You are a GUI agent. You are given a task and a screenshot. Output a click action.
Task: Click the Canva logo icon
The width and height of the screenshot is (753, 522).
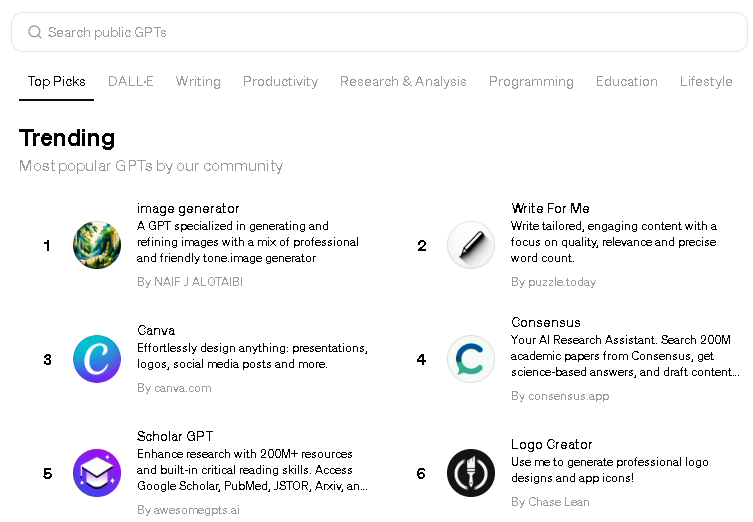point(97,359)
